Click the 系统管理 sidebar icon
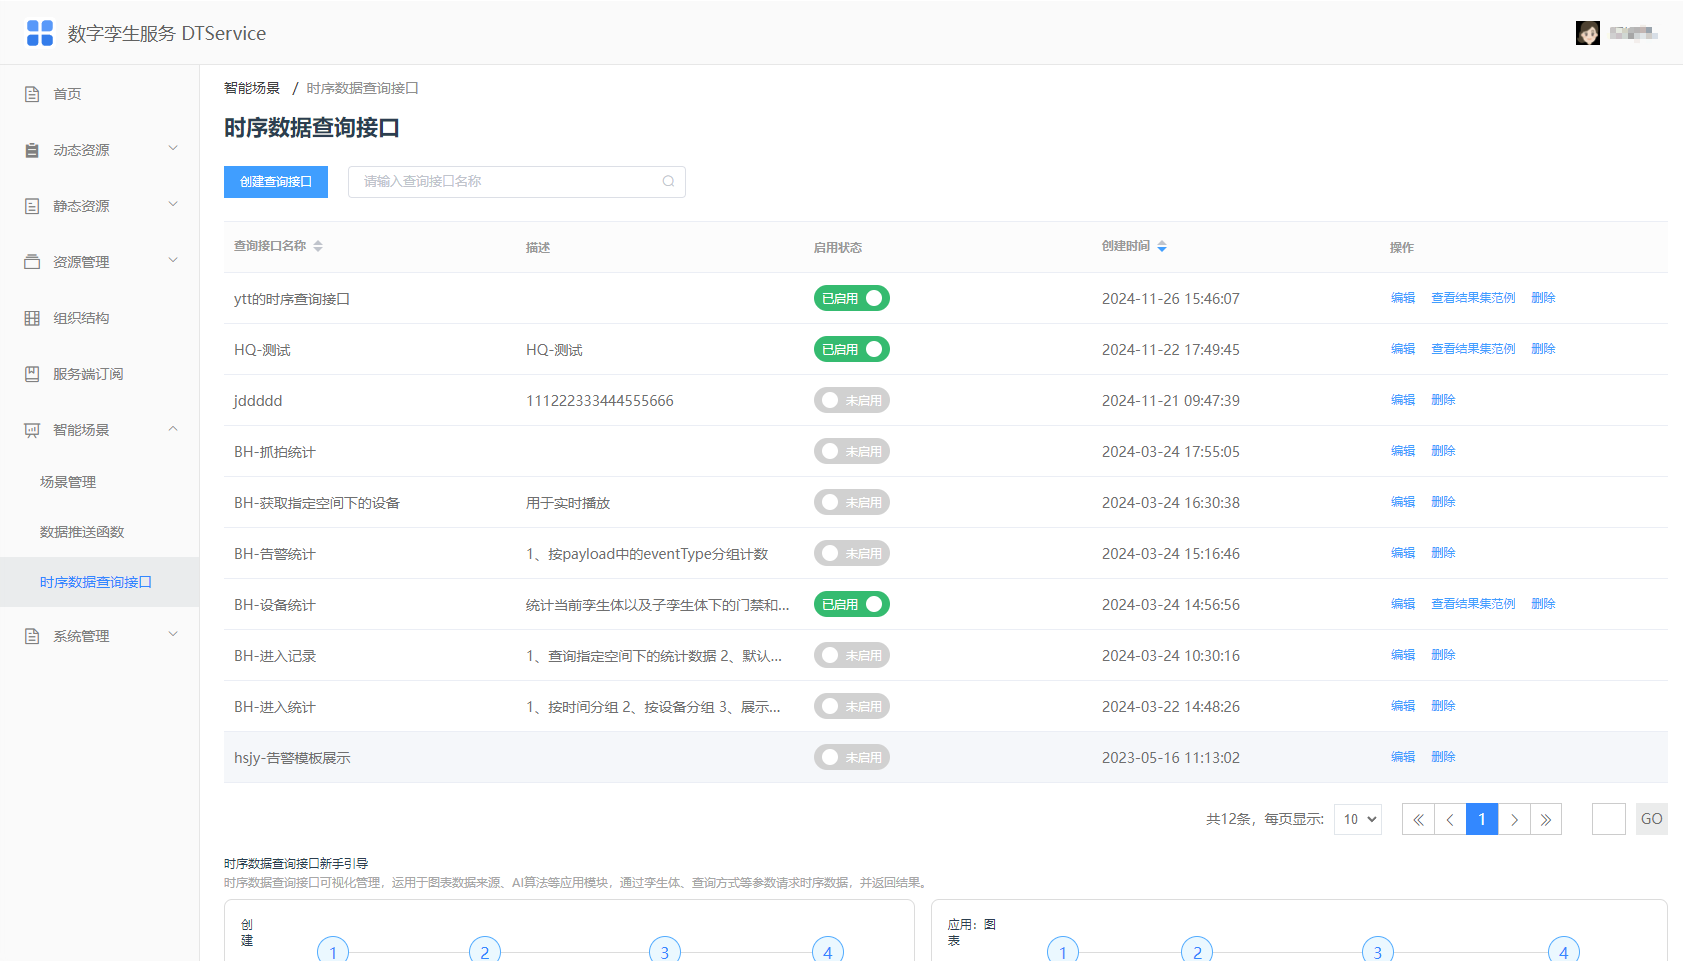 [x=32, y=636]
